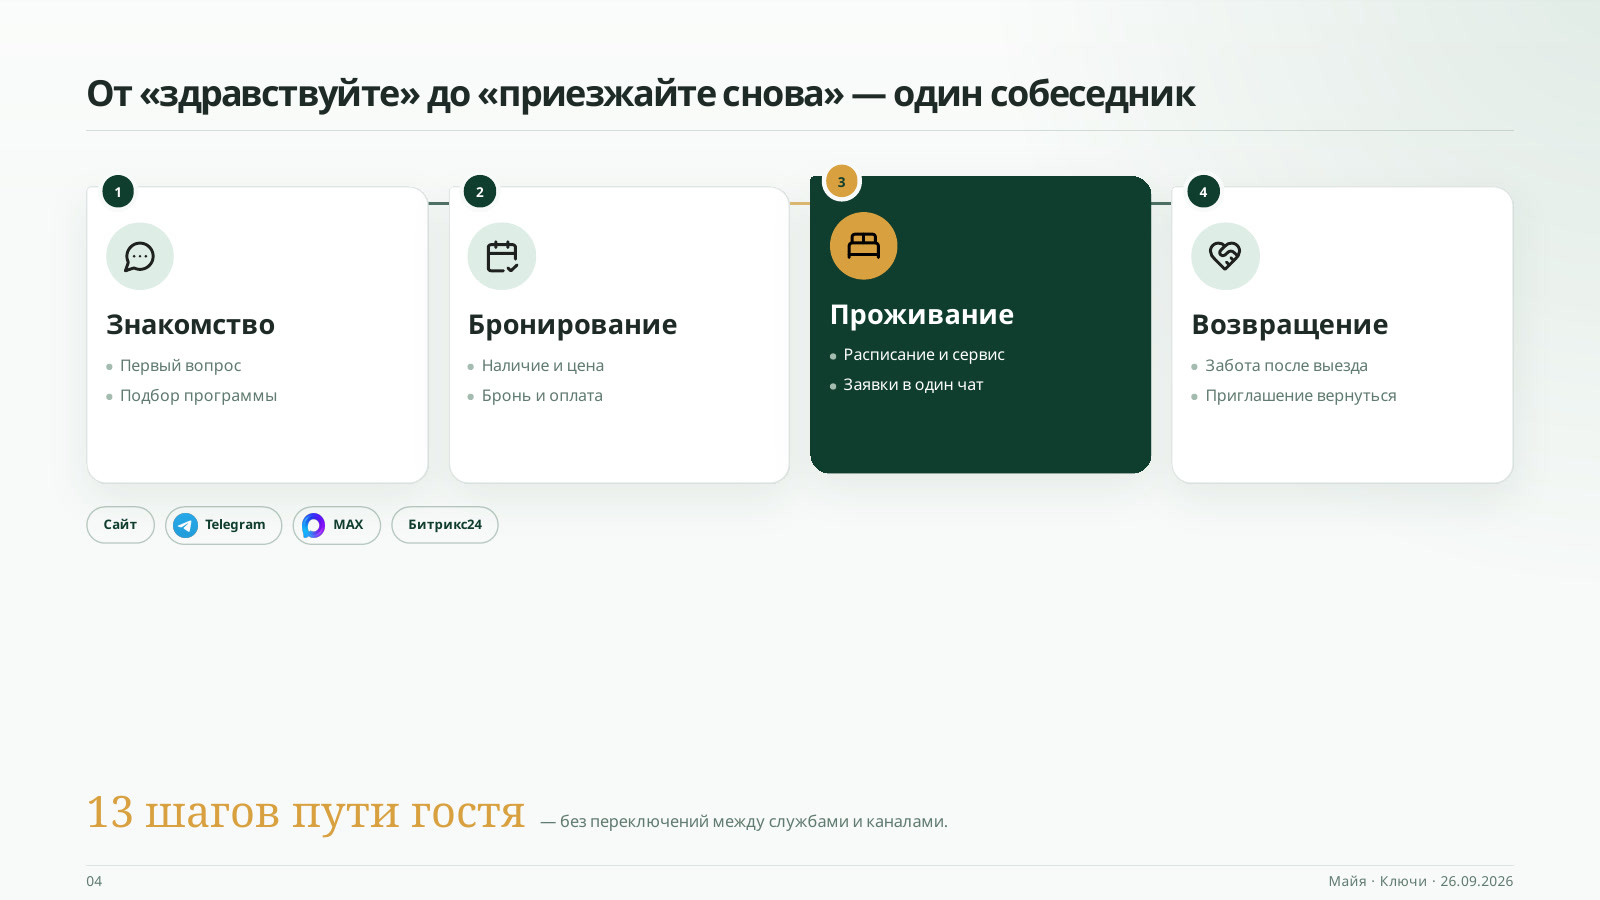Viewport: 1600px width, 900px height.
Task: Select step number 1 badge
Action: pos(118,192)
